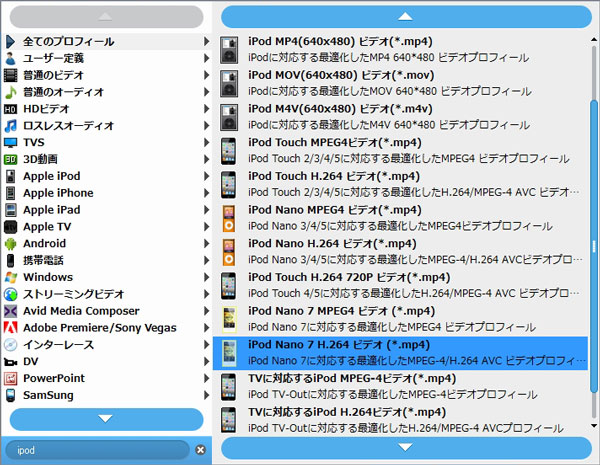Click the profile list vertical scrollbar thumb
Screen dimensions: 600x465
(594, 246)
